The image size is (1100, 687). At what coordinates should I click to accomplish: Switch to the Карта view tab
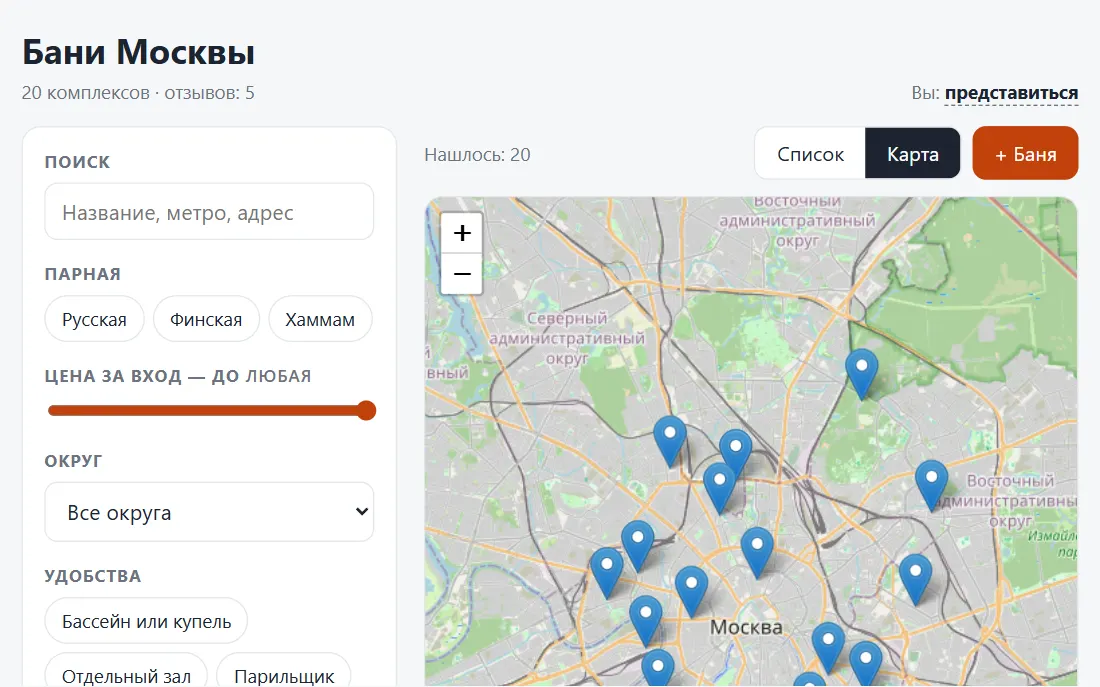913,154
